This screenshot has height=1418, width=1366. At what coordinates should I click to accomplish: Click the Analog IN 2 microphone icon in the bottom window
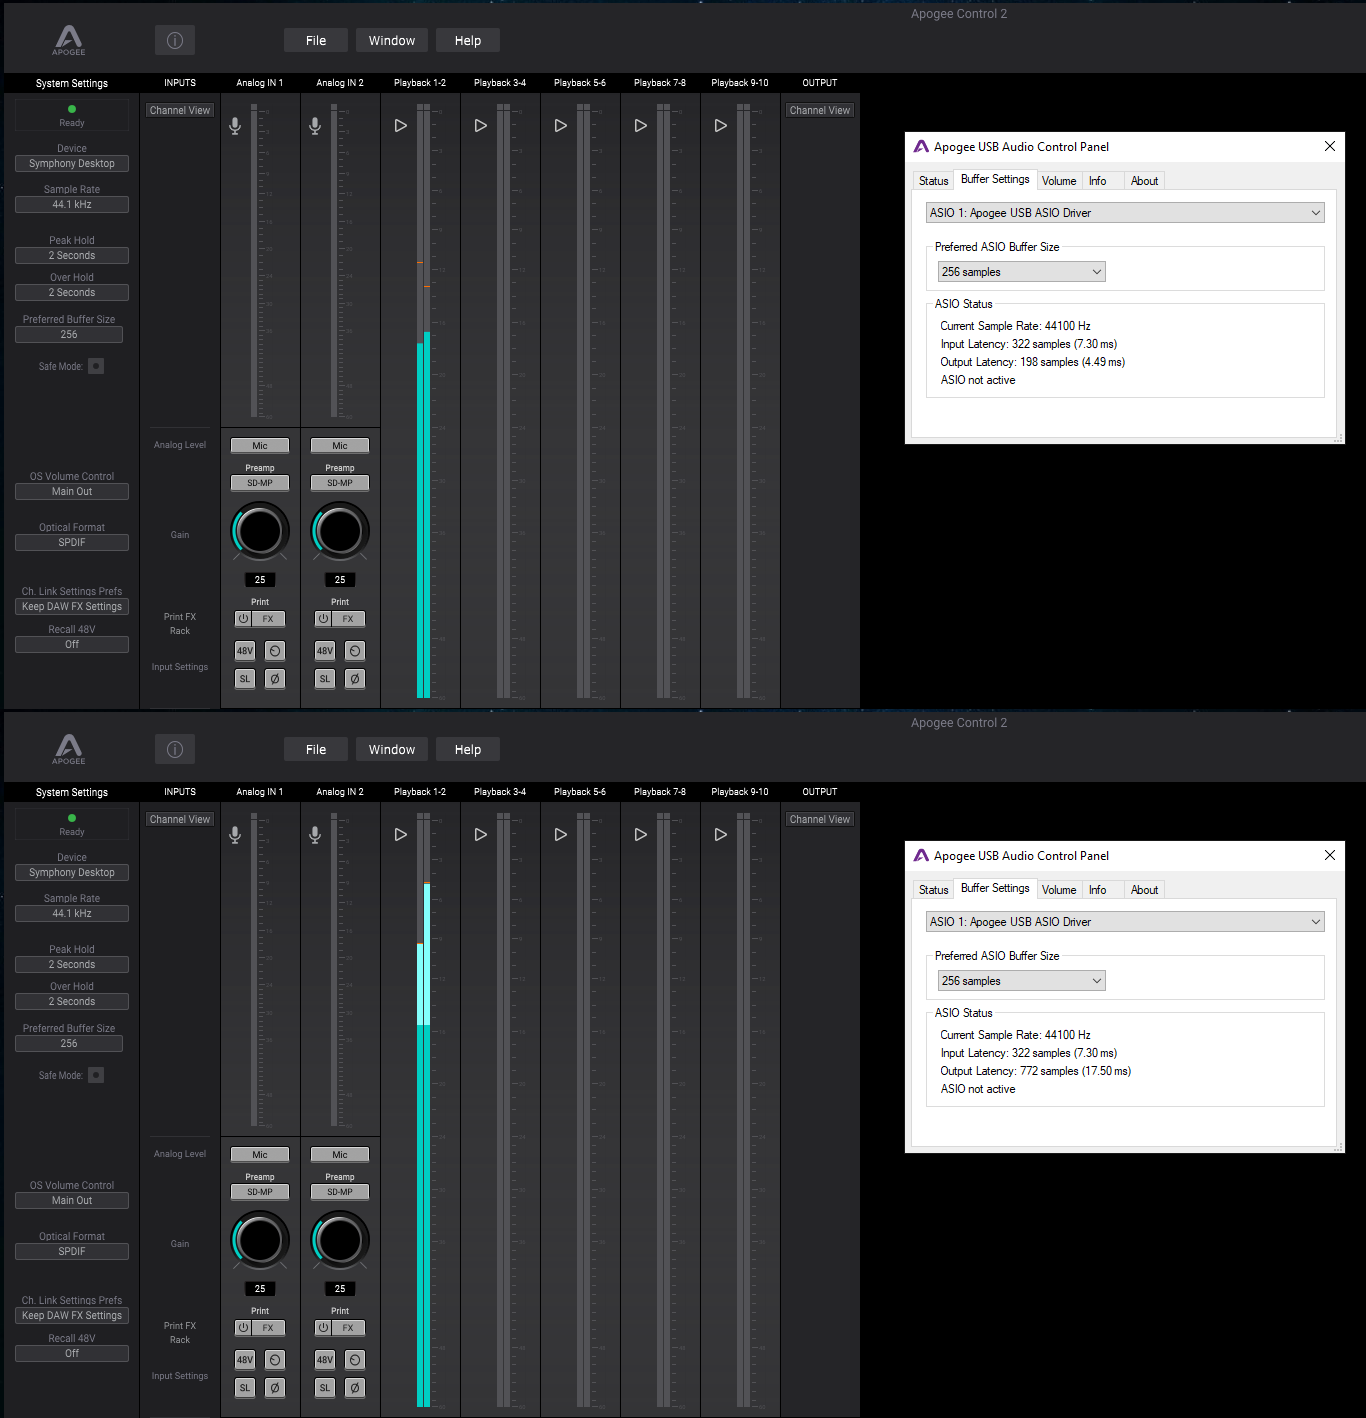coord(315,835)
